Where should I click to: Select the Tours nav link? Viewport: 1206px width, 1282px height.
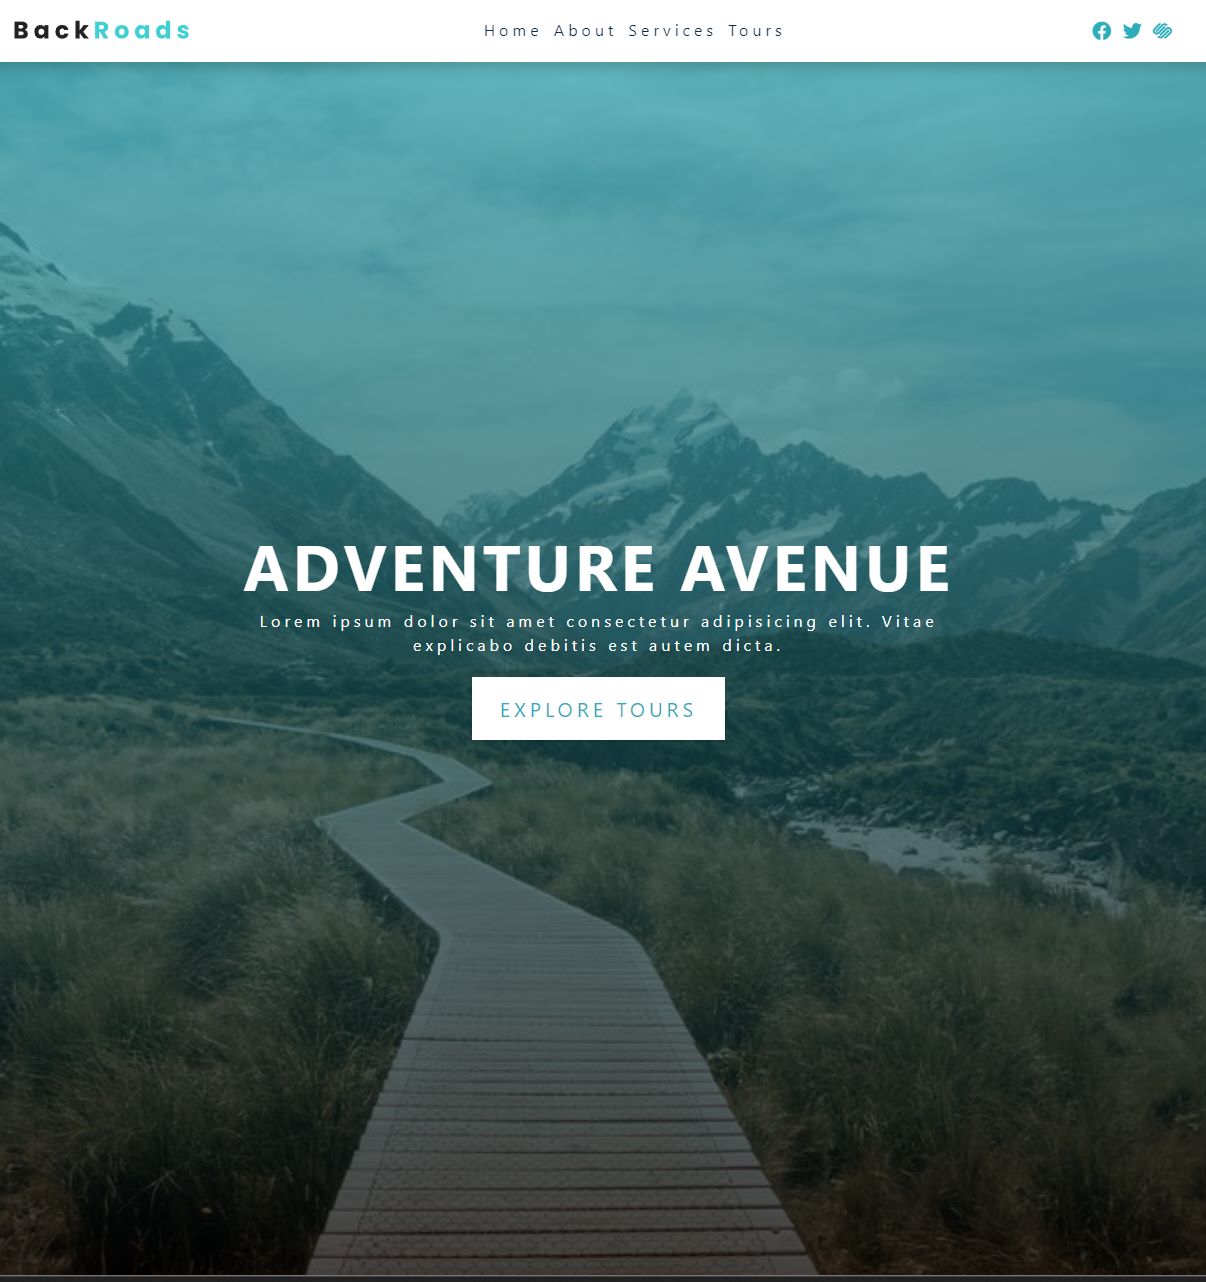pyautogui.click(x=755, y=31)
